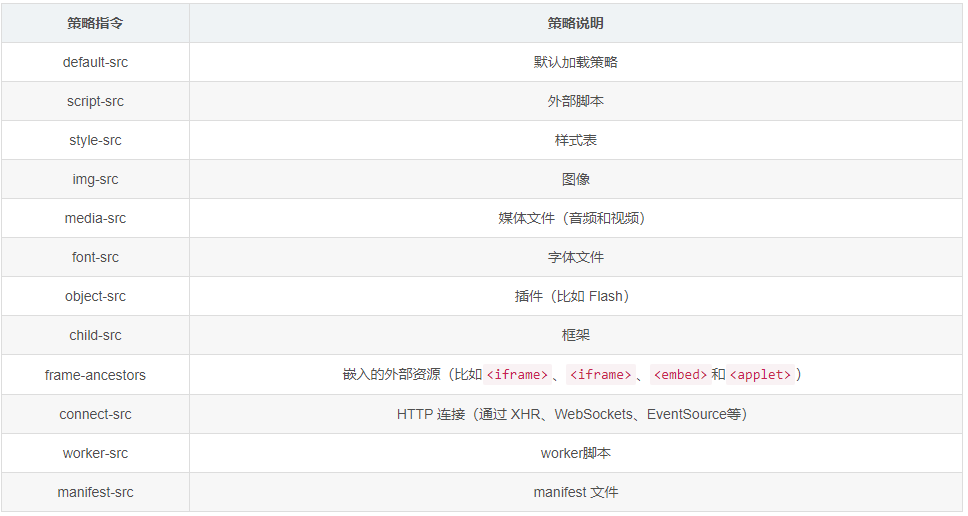
Task: Click the 样式表 description
Action: click(575, 140)
